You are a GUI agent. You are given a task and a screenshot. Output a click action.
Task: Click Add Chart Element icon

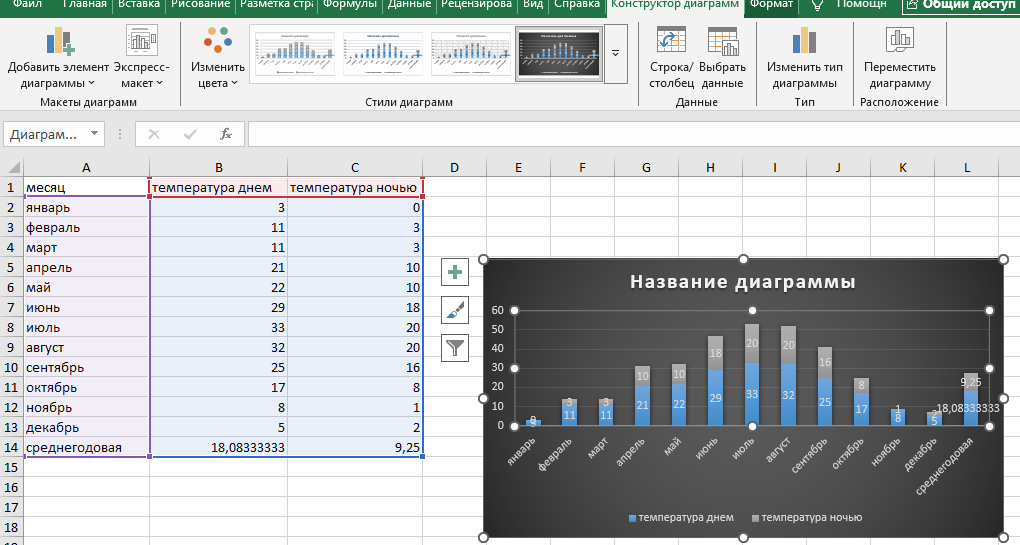60,42
